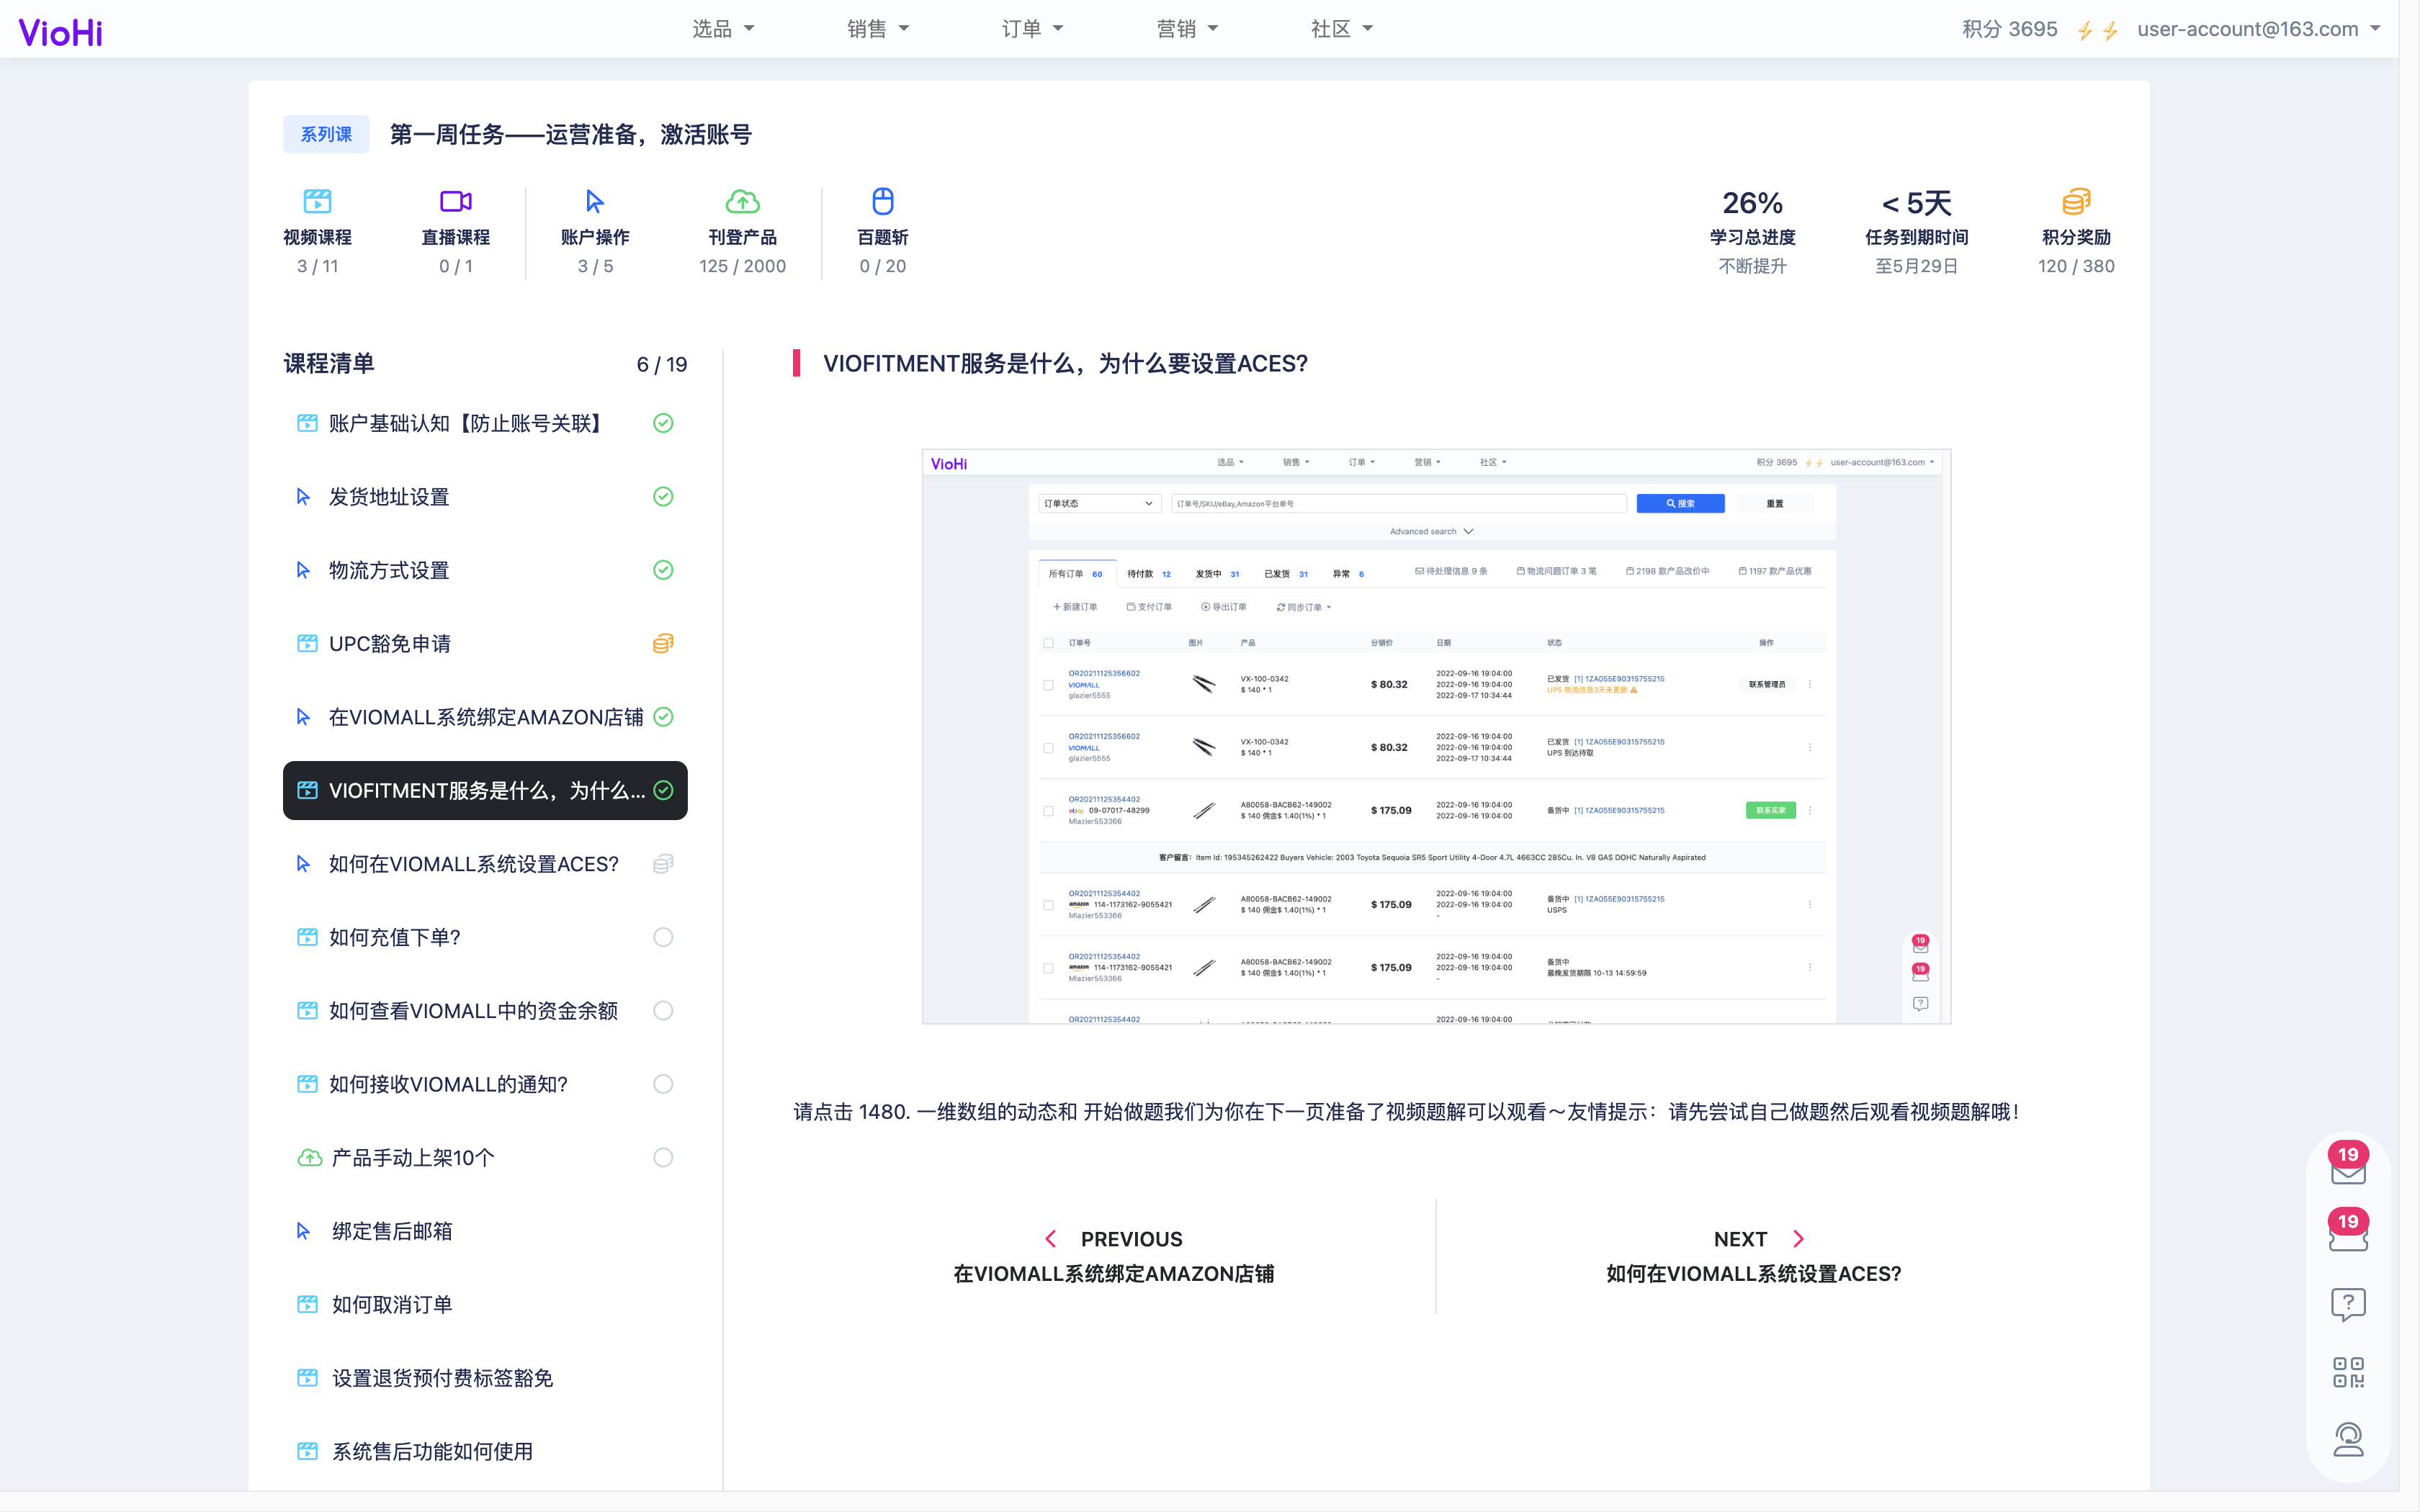2420x1512 pixels.
Task: Click coins reward icon on UPC豁免申请 row
Action: pos(663,643)
